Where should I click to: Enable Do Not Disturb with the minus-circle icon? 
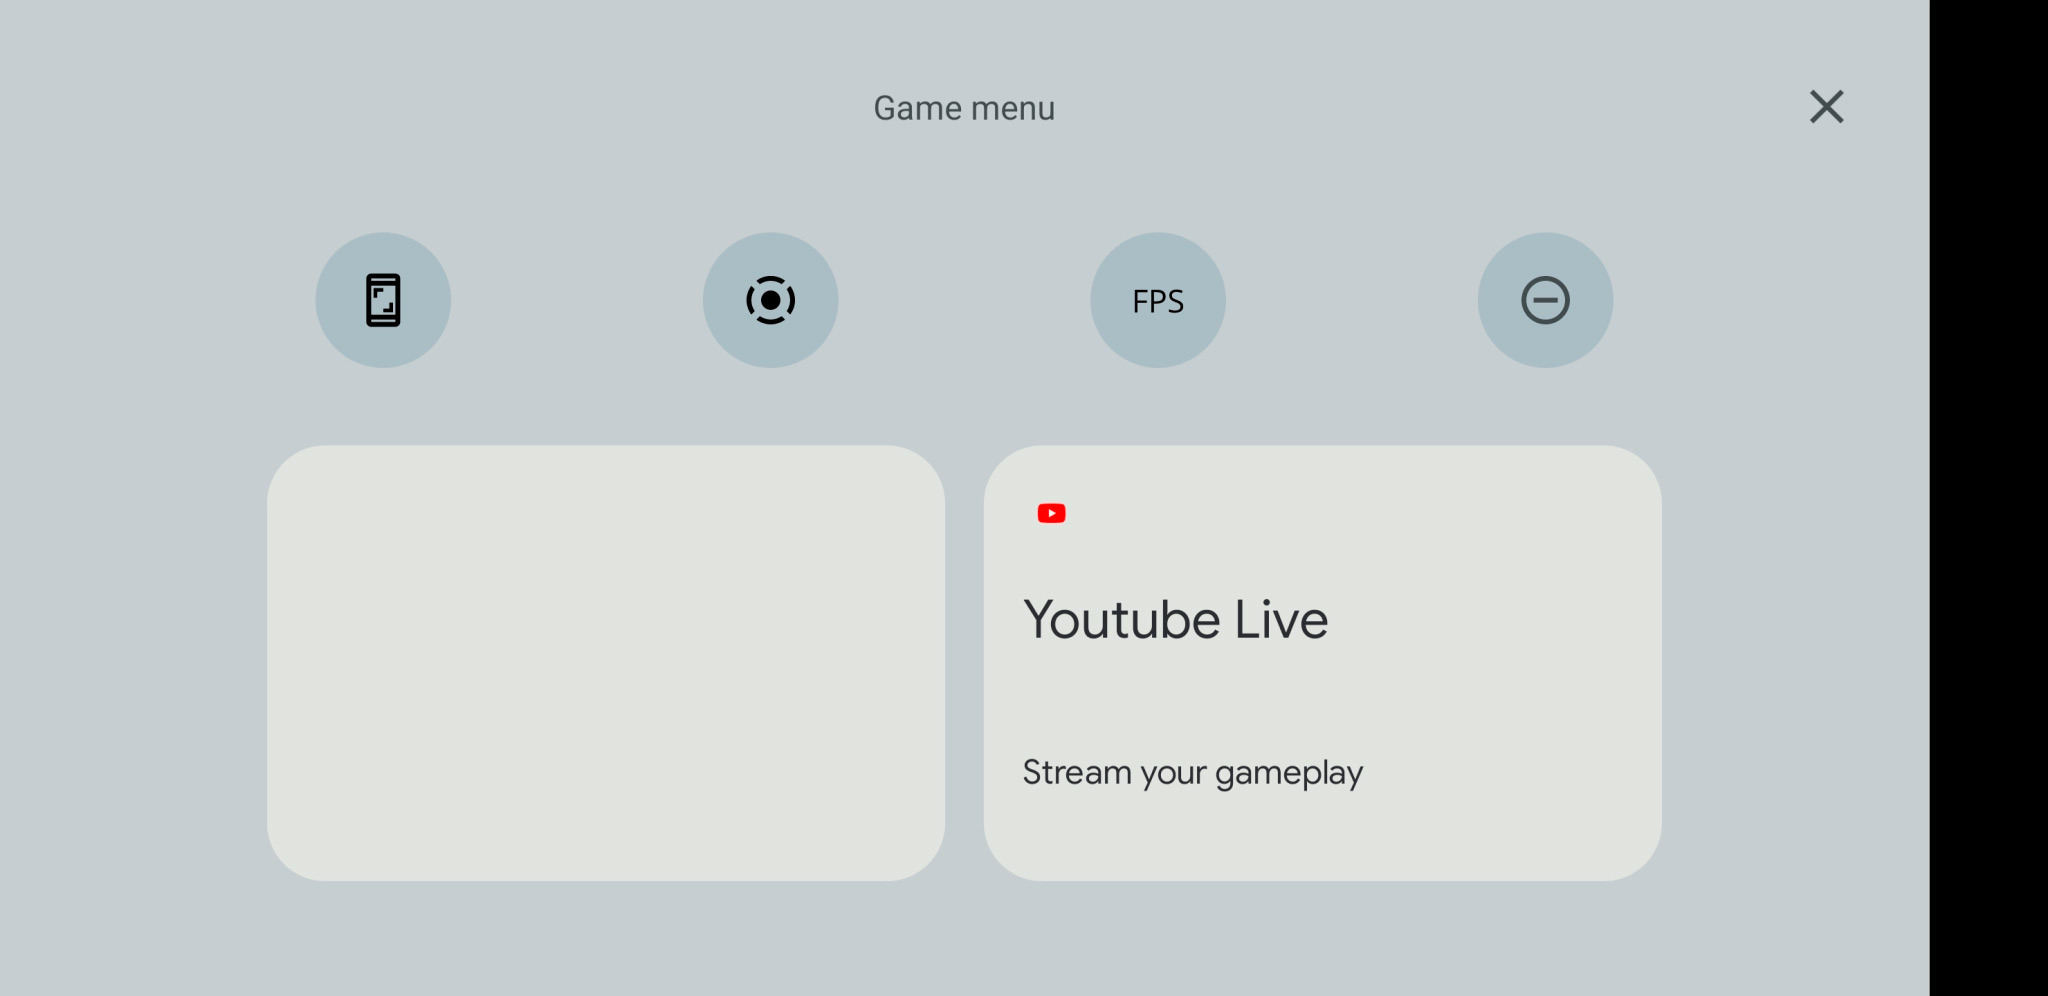pos(1545,300)
